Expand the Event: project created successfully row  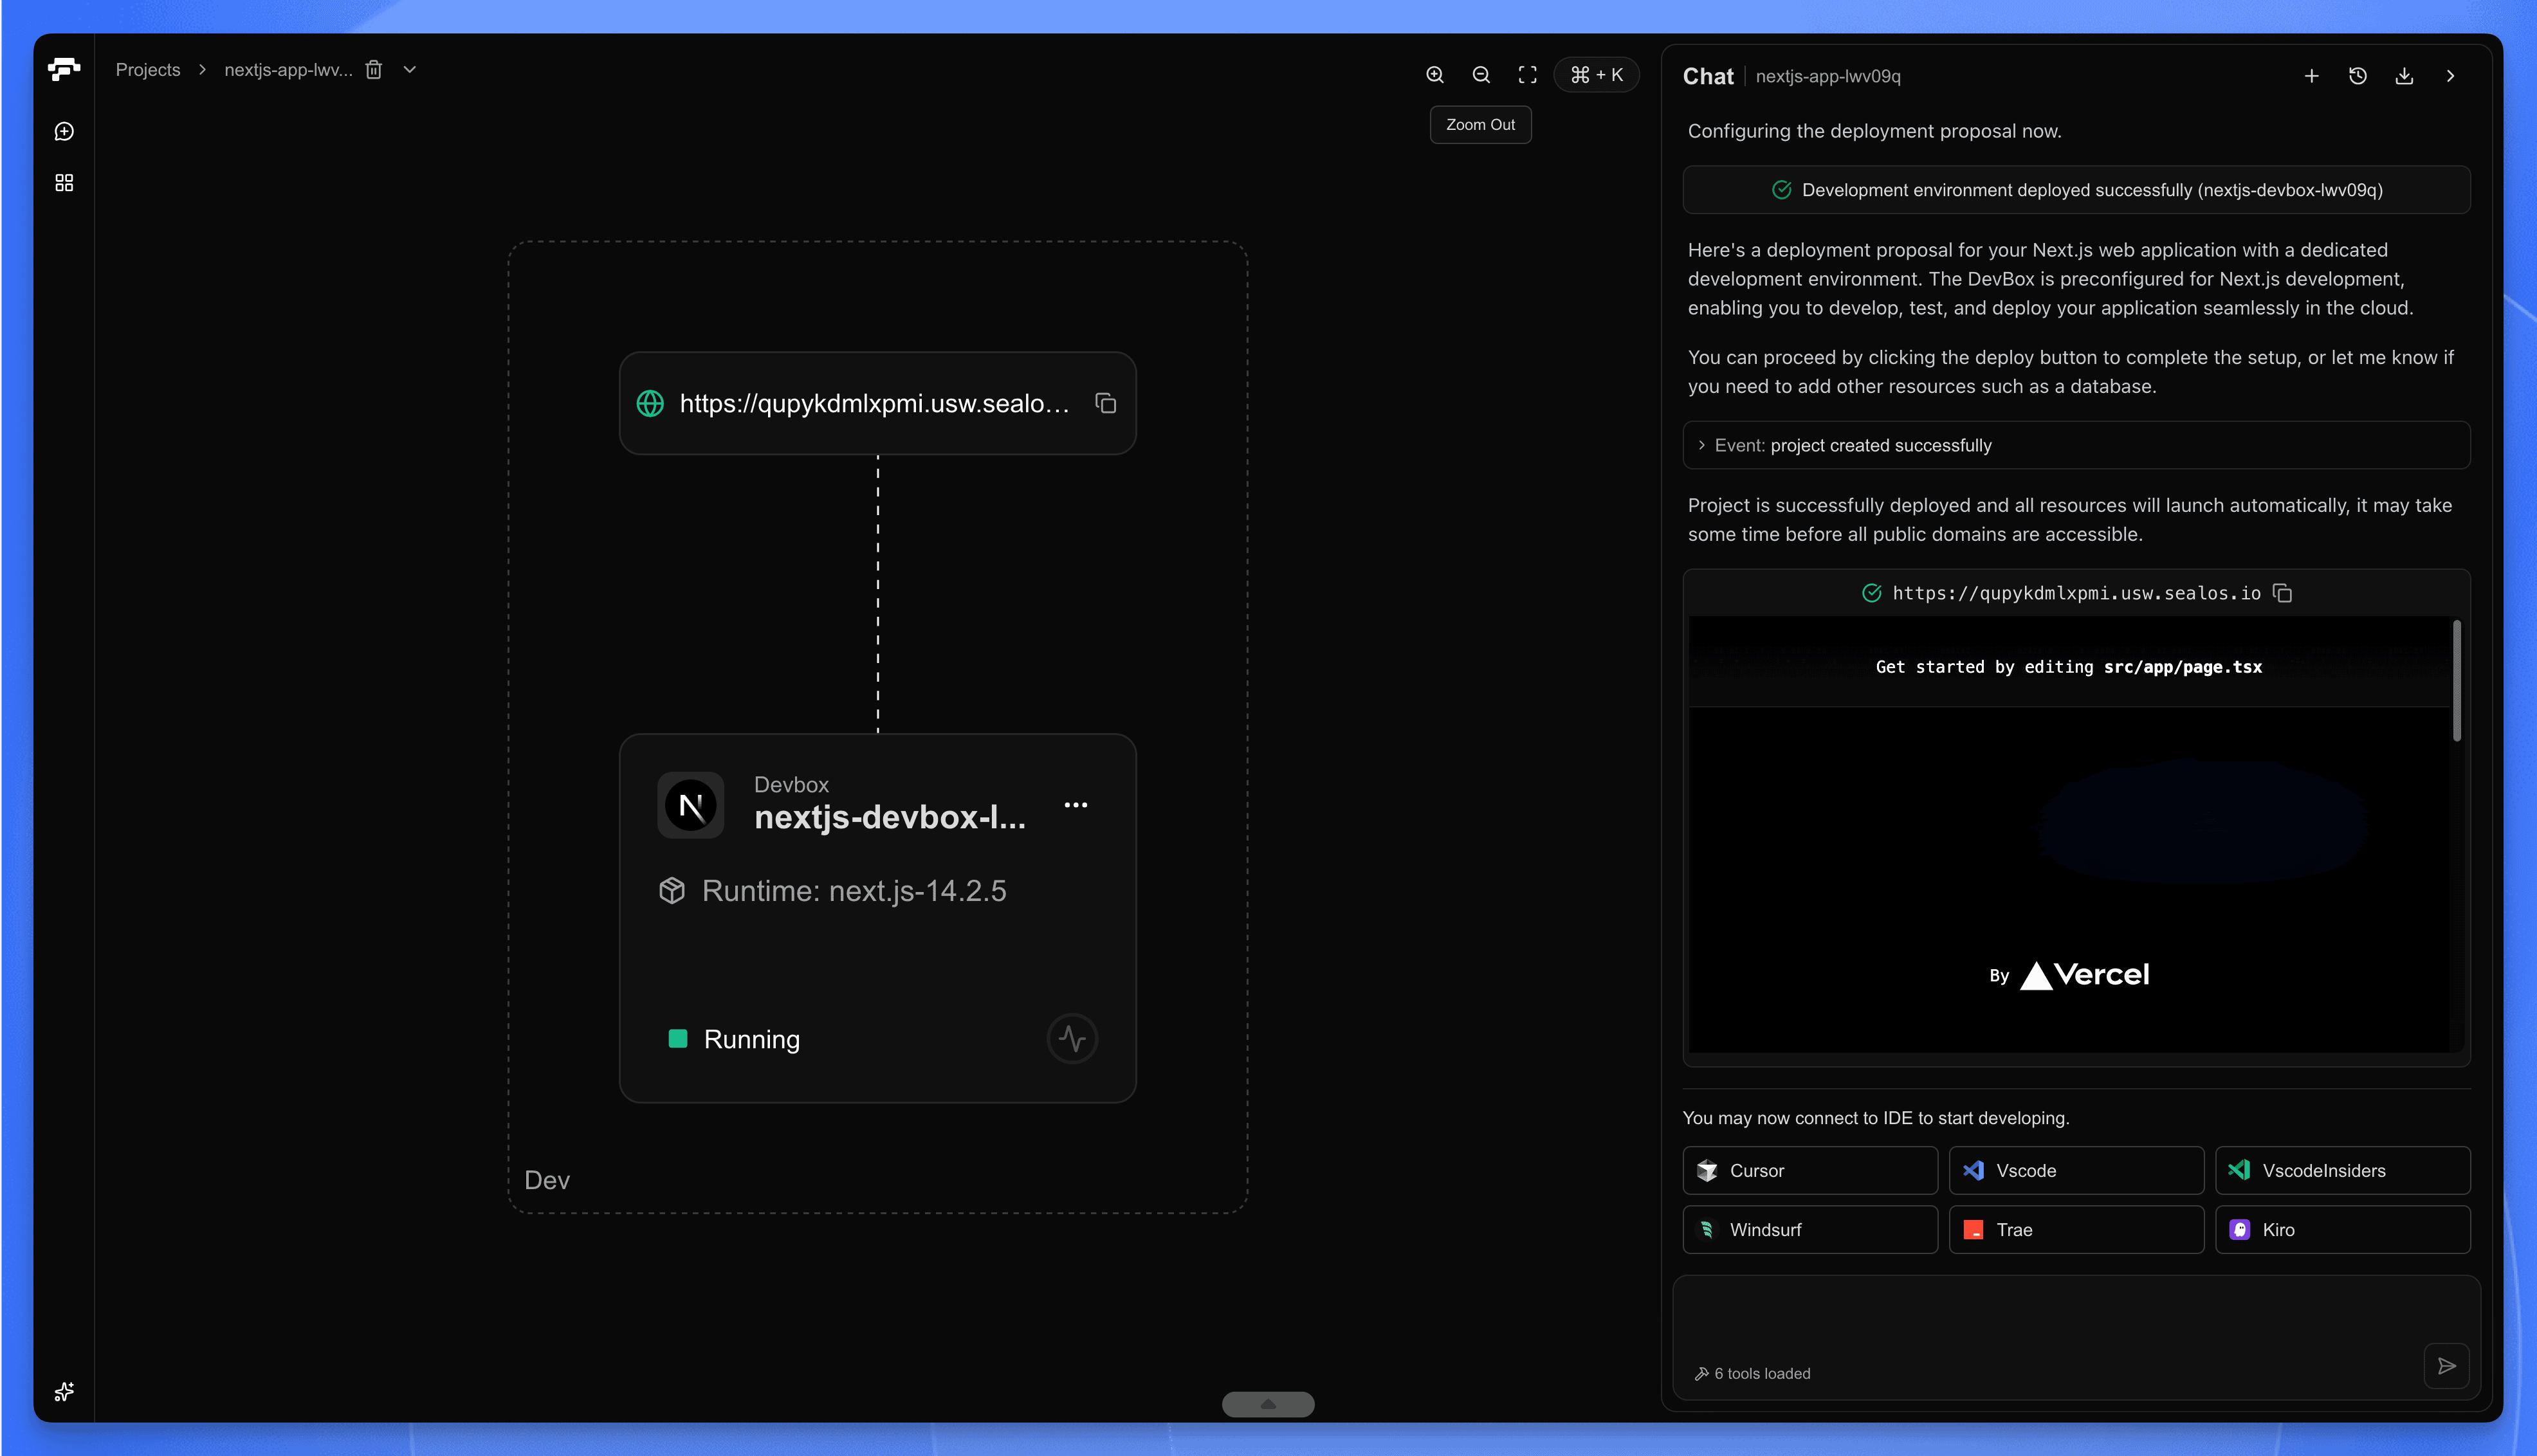pos(2076,445)
